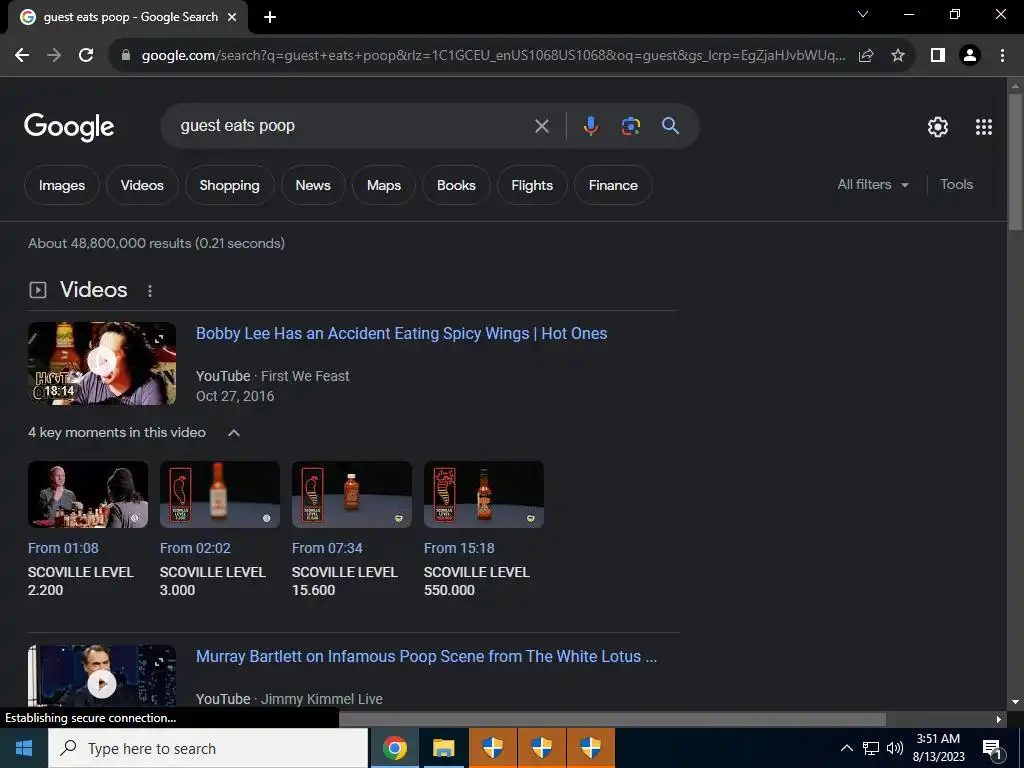Open Google apps grid icon
The height and width of the screenshot is (768, 1024).
984,127
